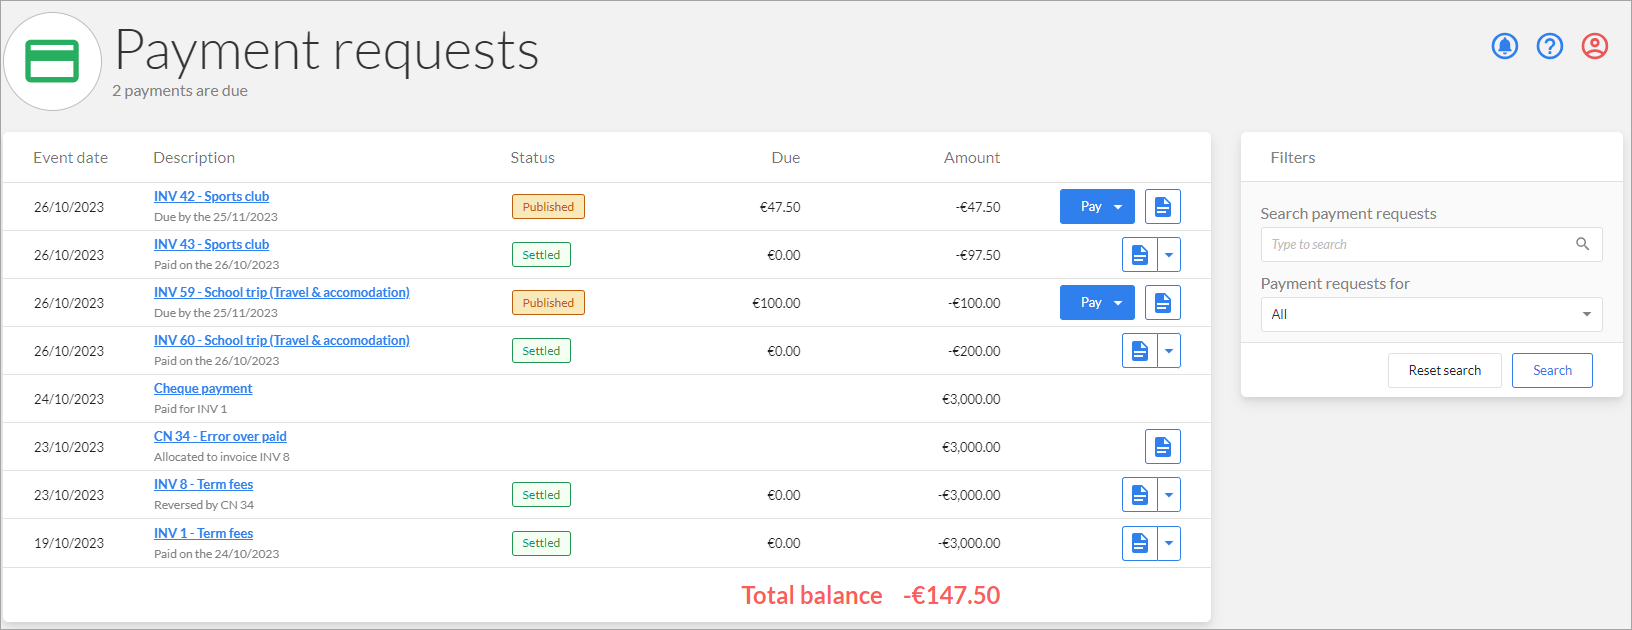View document for INV 42 Sports club
This screenshot has height=630, width=1632.
[x=1163, y=207]
